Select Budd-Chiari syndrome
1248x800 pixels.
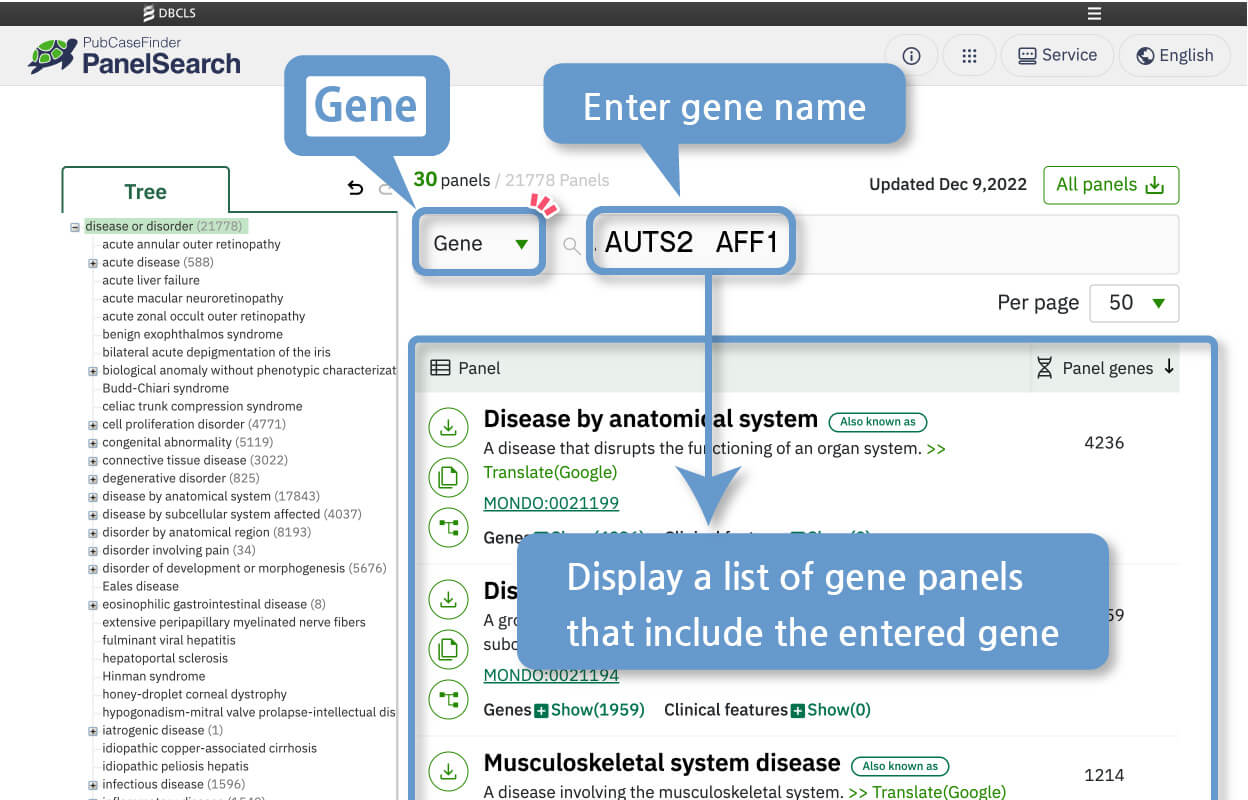click(x=165, y=388)
